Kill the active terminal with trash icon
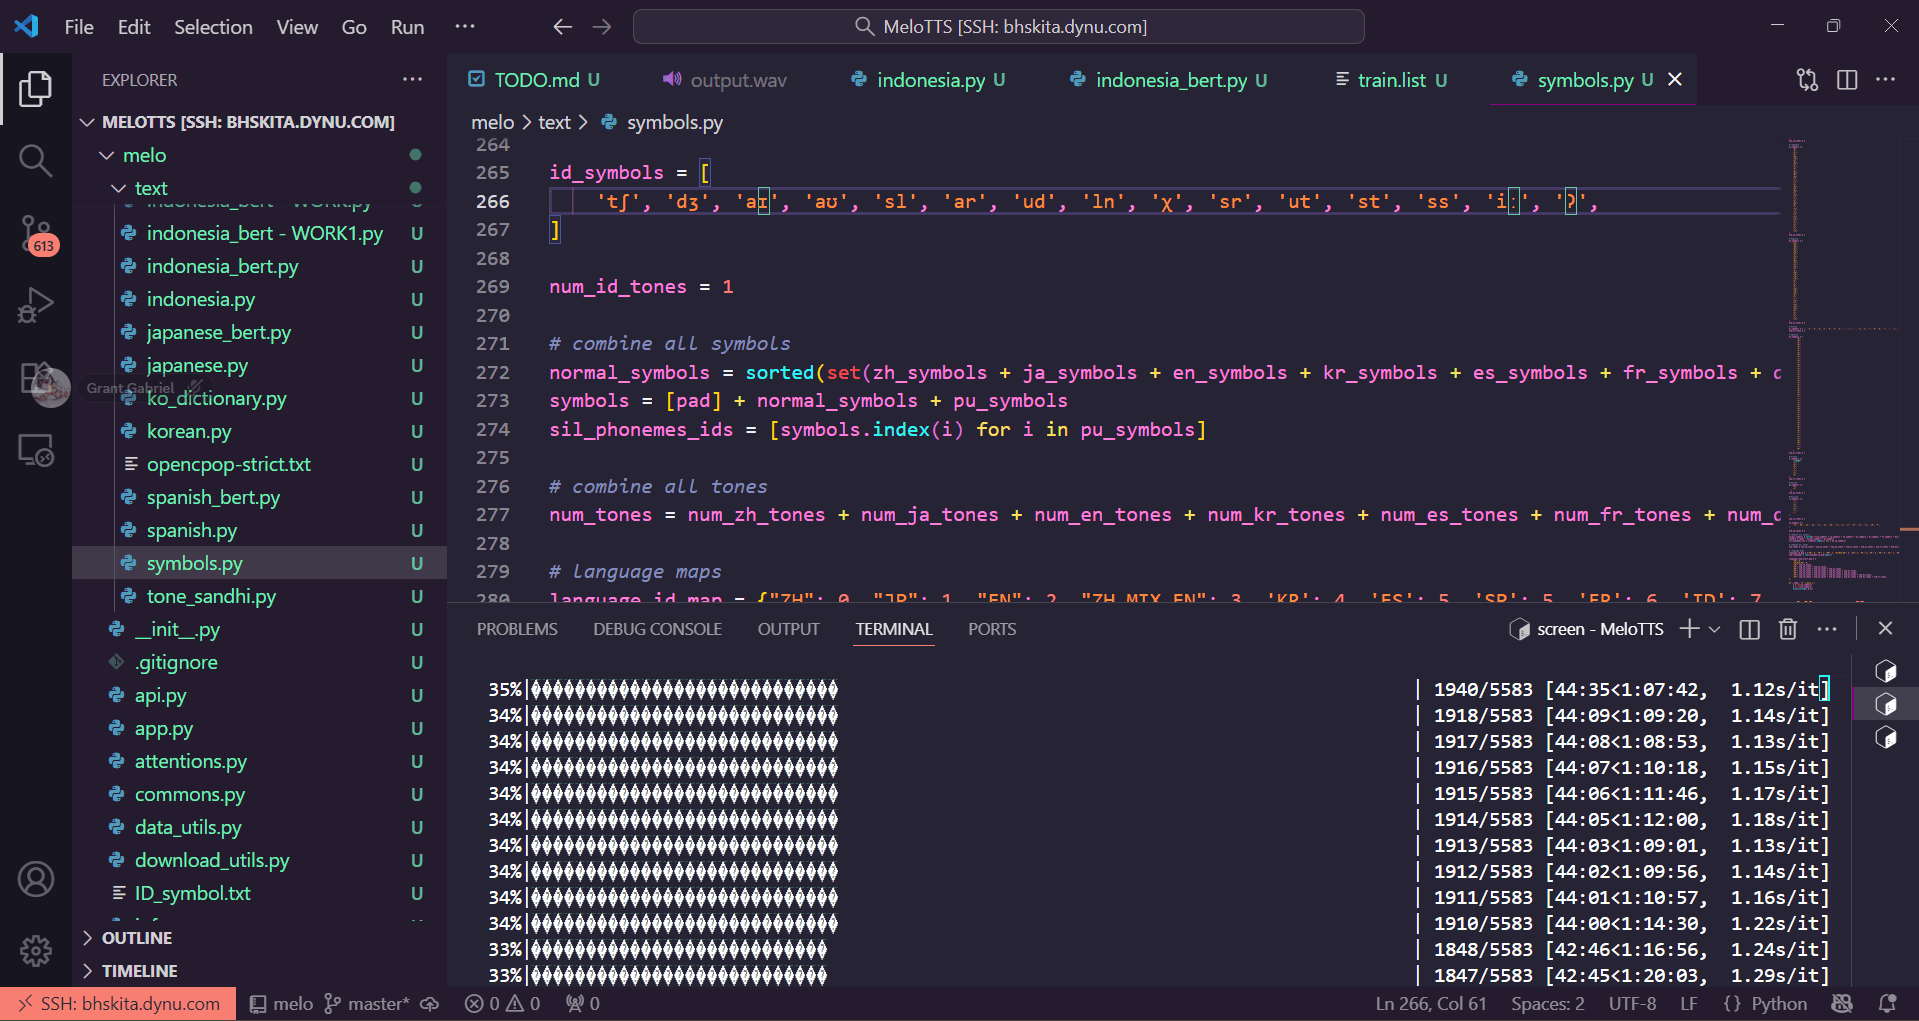 [1788, 629]
